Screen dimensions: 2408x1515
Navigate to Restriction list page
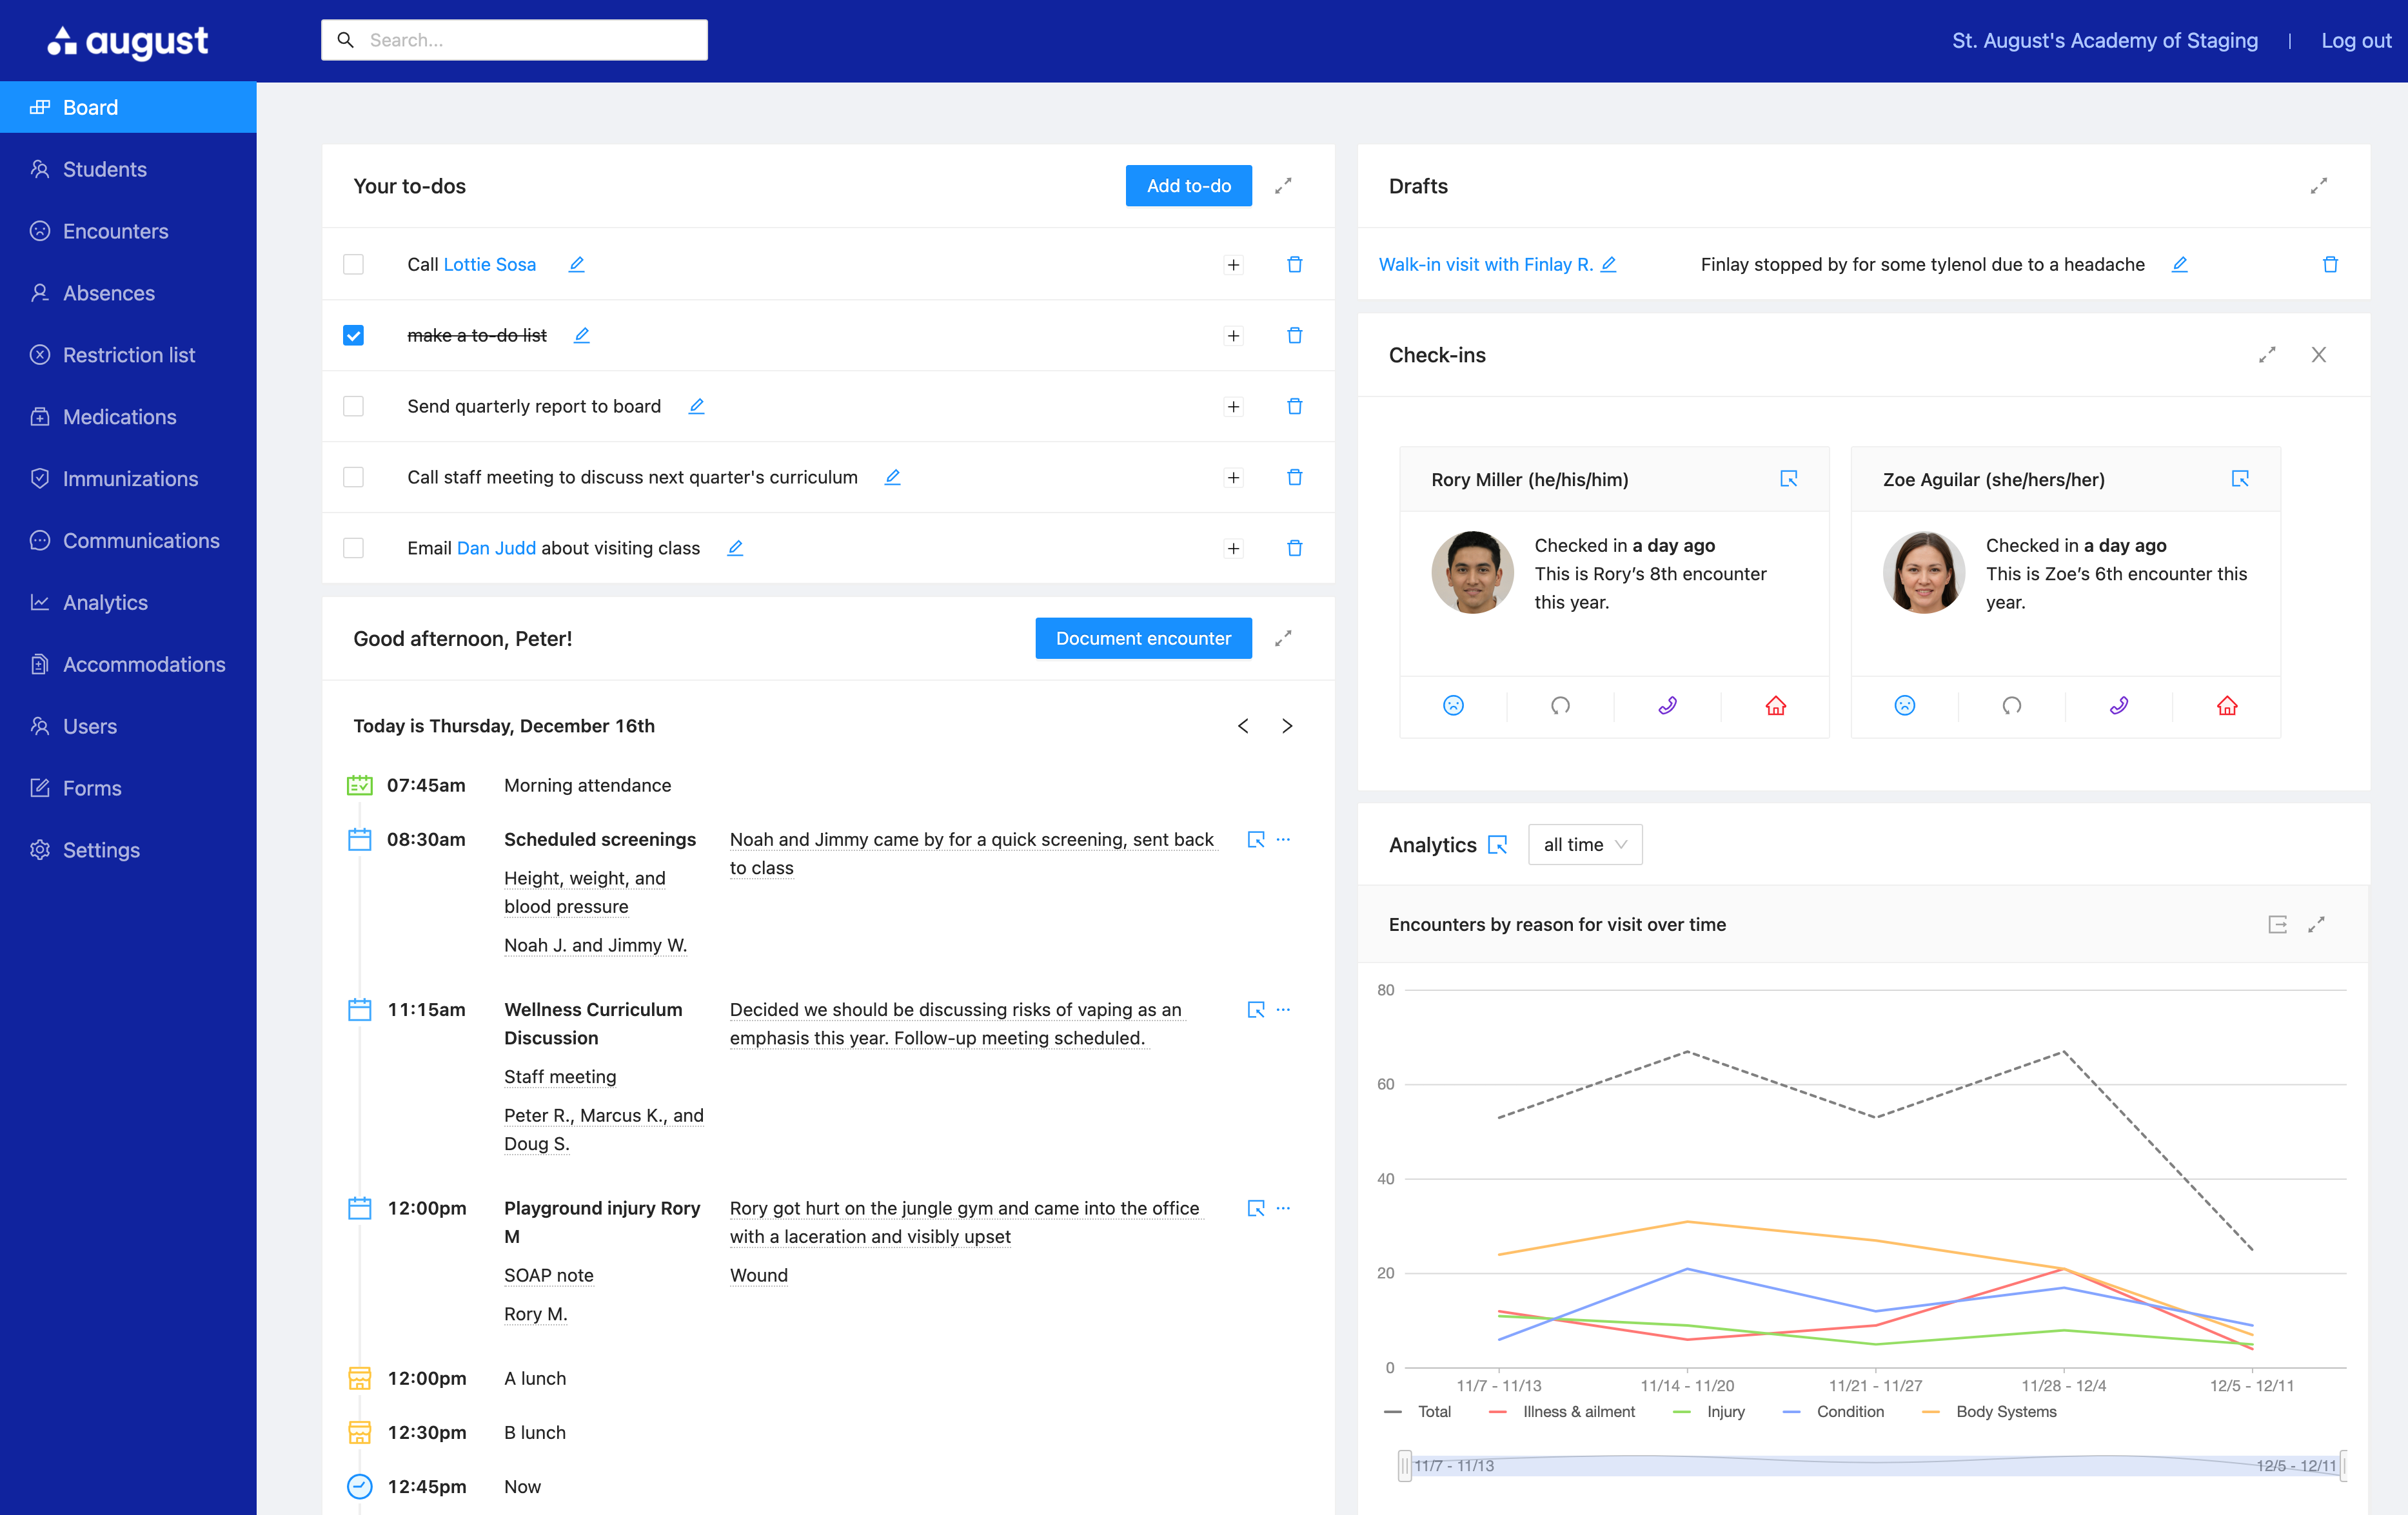click(x=128, y=355)
